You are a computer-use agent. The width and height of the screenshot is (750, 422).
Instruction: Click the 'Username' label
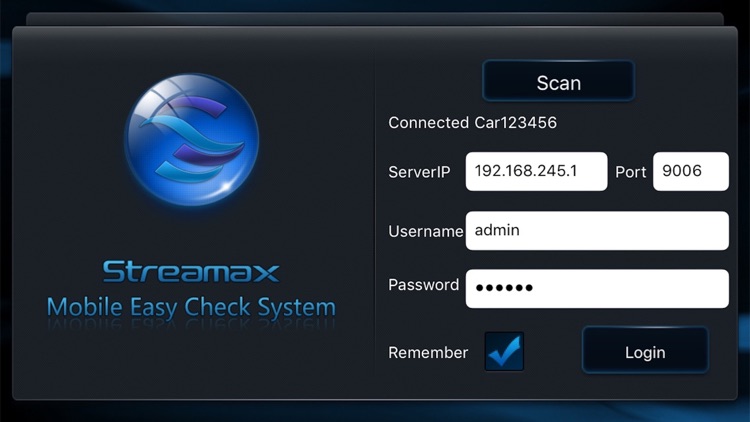coord(426,232)
